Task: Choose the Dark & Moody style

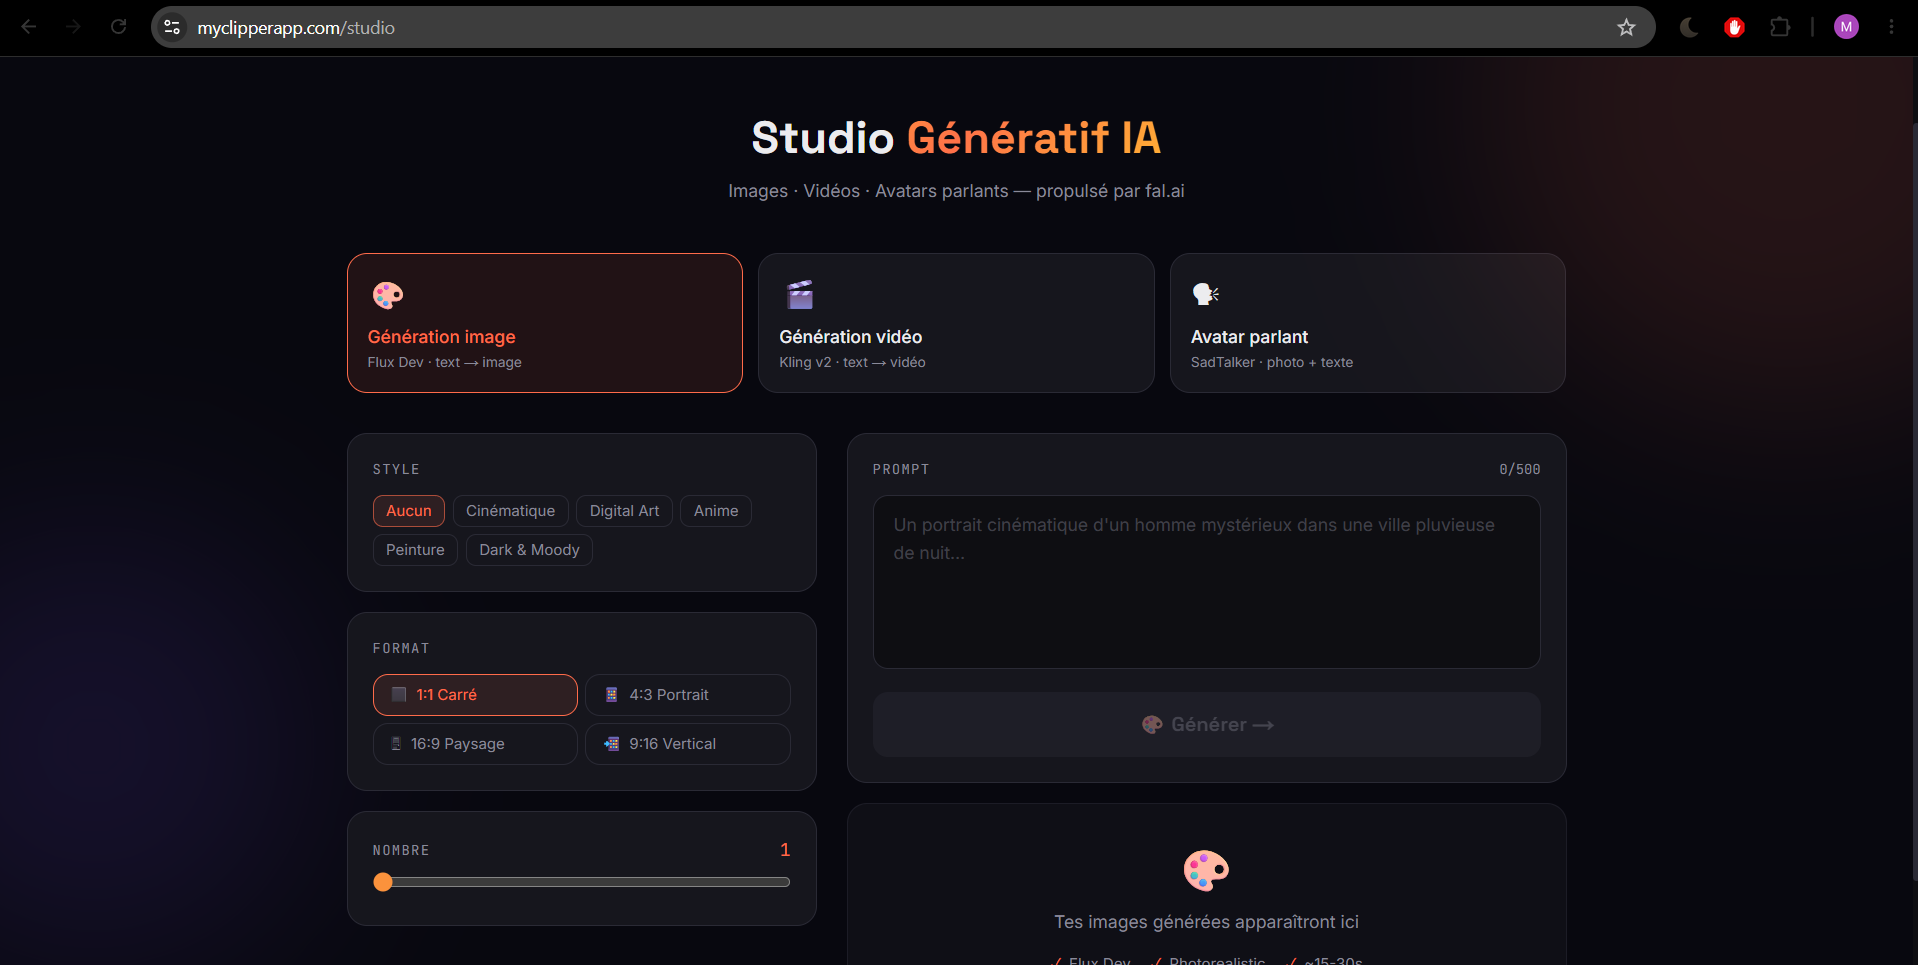Action: (529, 550)
